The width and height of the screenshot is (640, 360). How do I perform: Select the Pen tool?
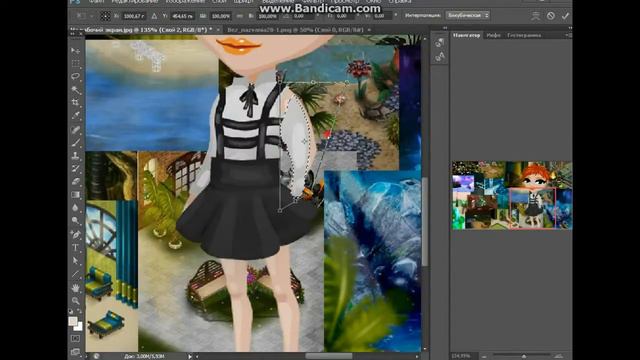(x=76, y=235)
